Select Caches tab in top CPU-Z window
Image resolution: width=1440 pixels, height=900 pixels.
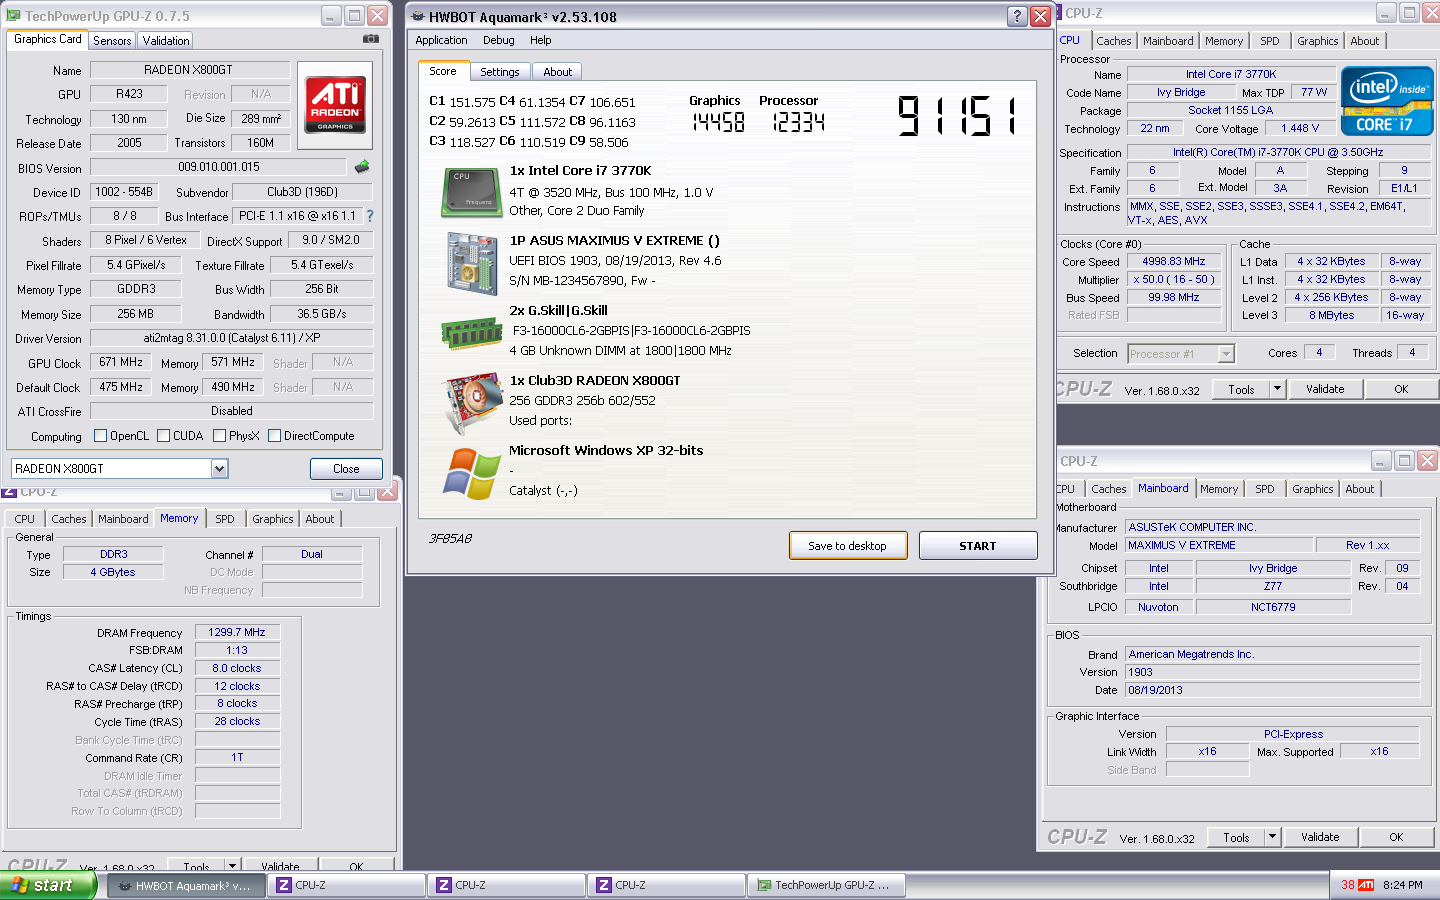point(1113,41)
